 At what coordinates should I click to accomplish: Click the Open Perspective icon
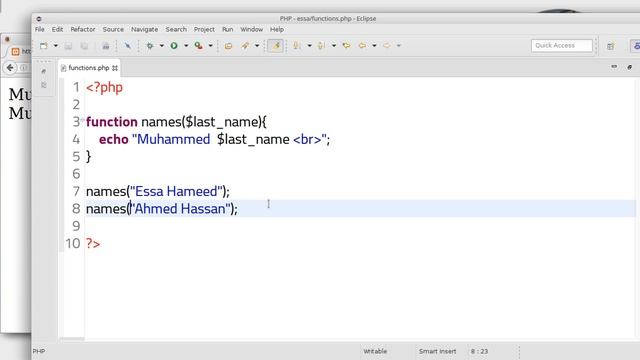(x=610, y=46)
